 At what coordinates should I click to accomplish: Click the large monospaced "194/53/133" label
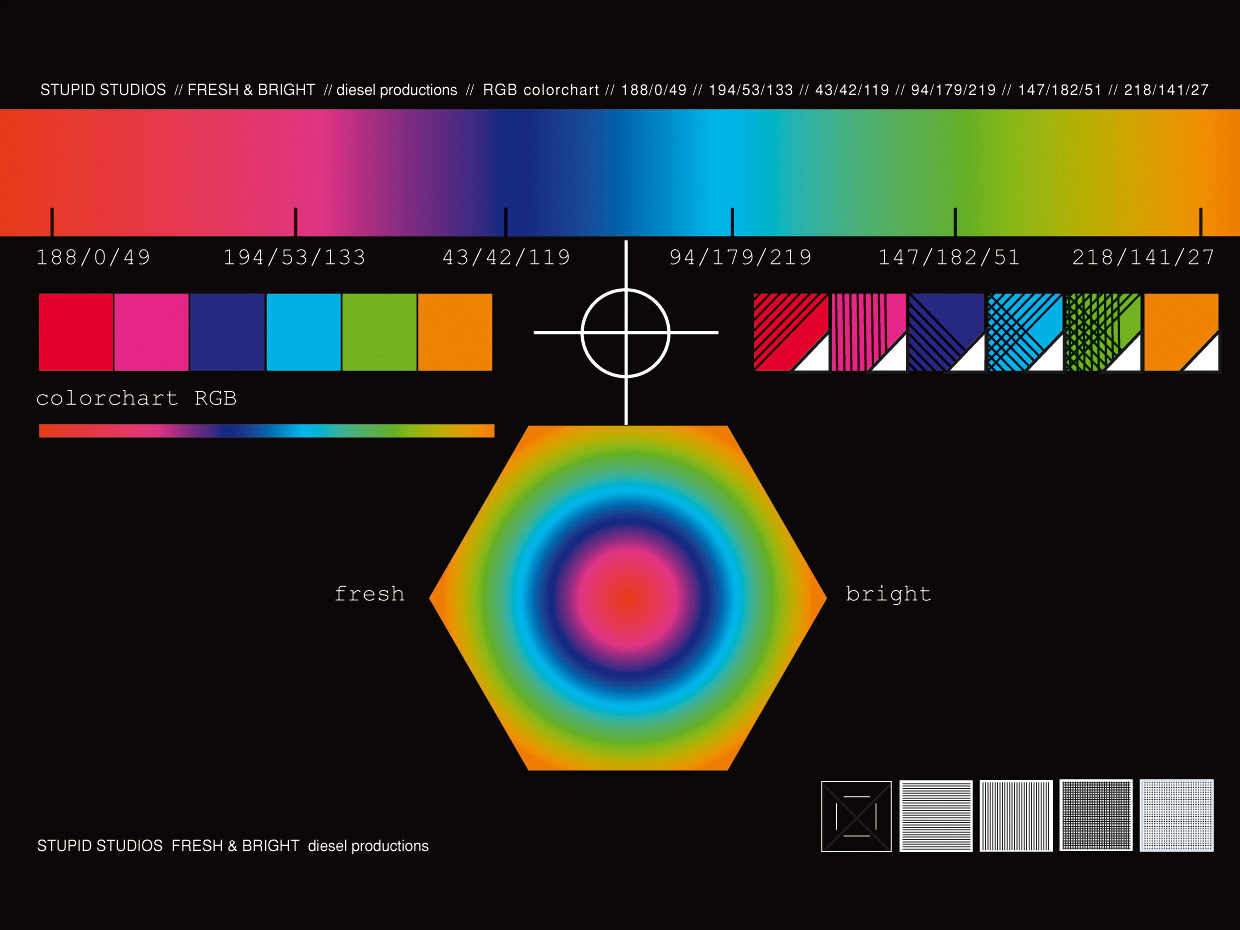click(294, 258)
